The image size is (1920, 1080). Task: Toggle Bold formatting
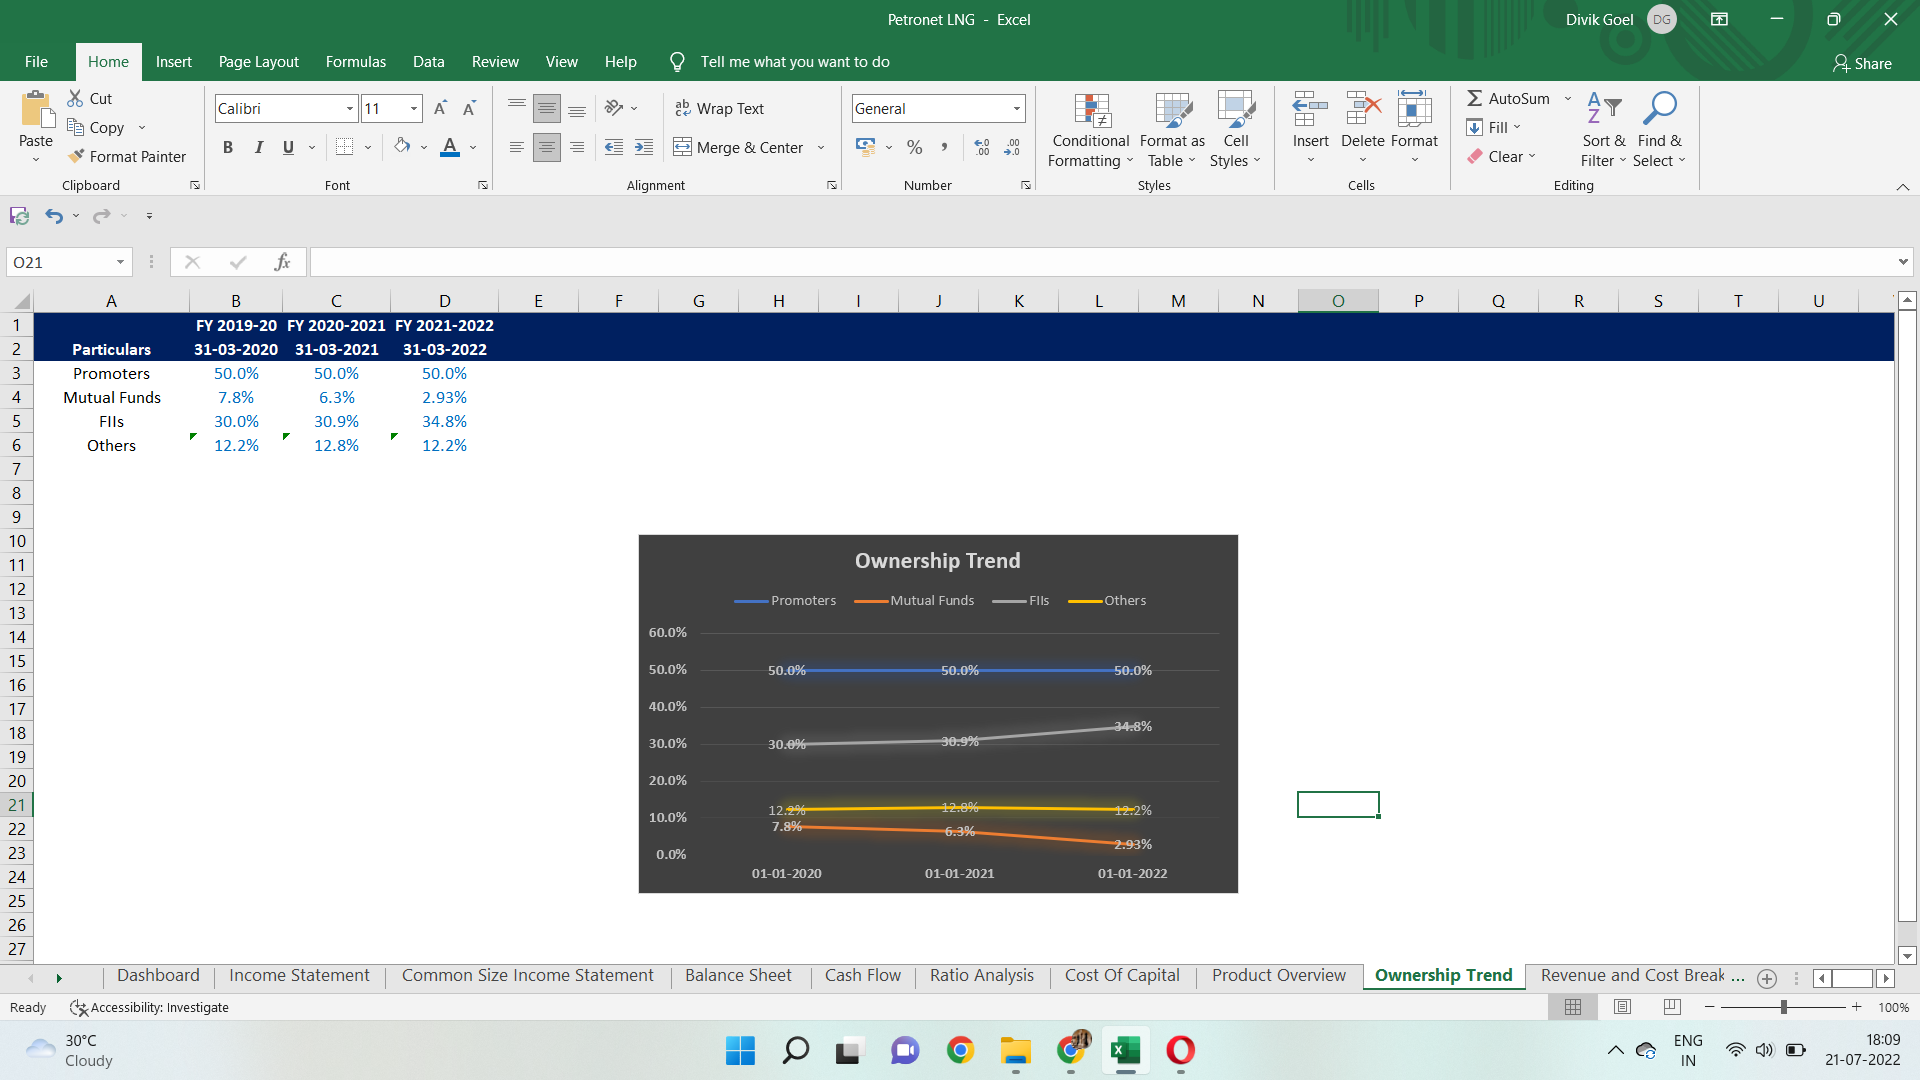(x=228, y=147)
